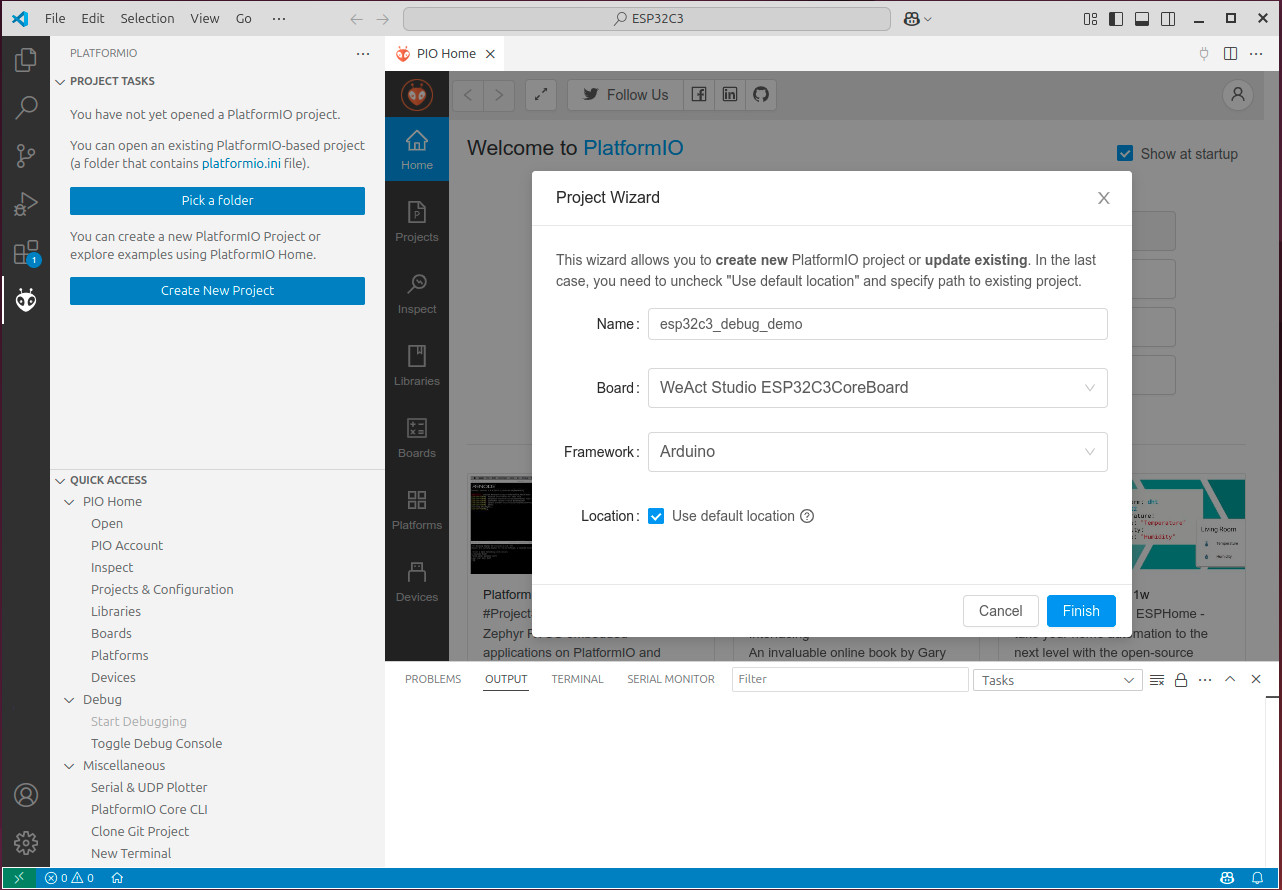Open the GitHub icon link
Image resolution: width=1282 pixels, height=890 pixels.
click(x=761, y=95)
